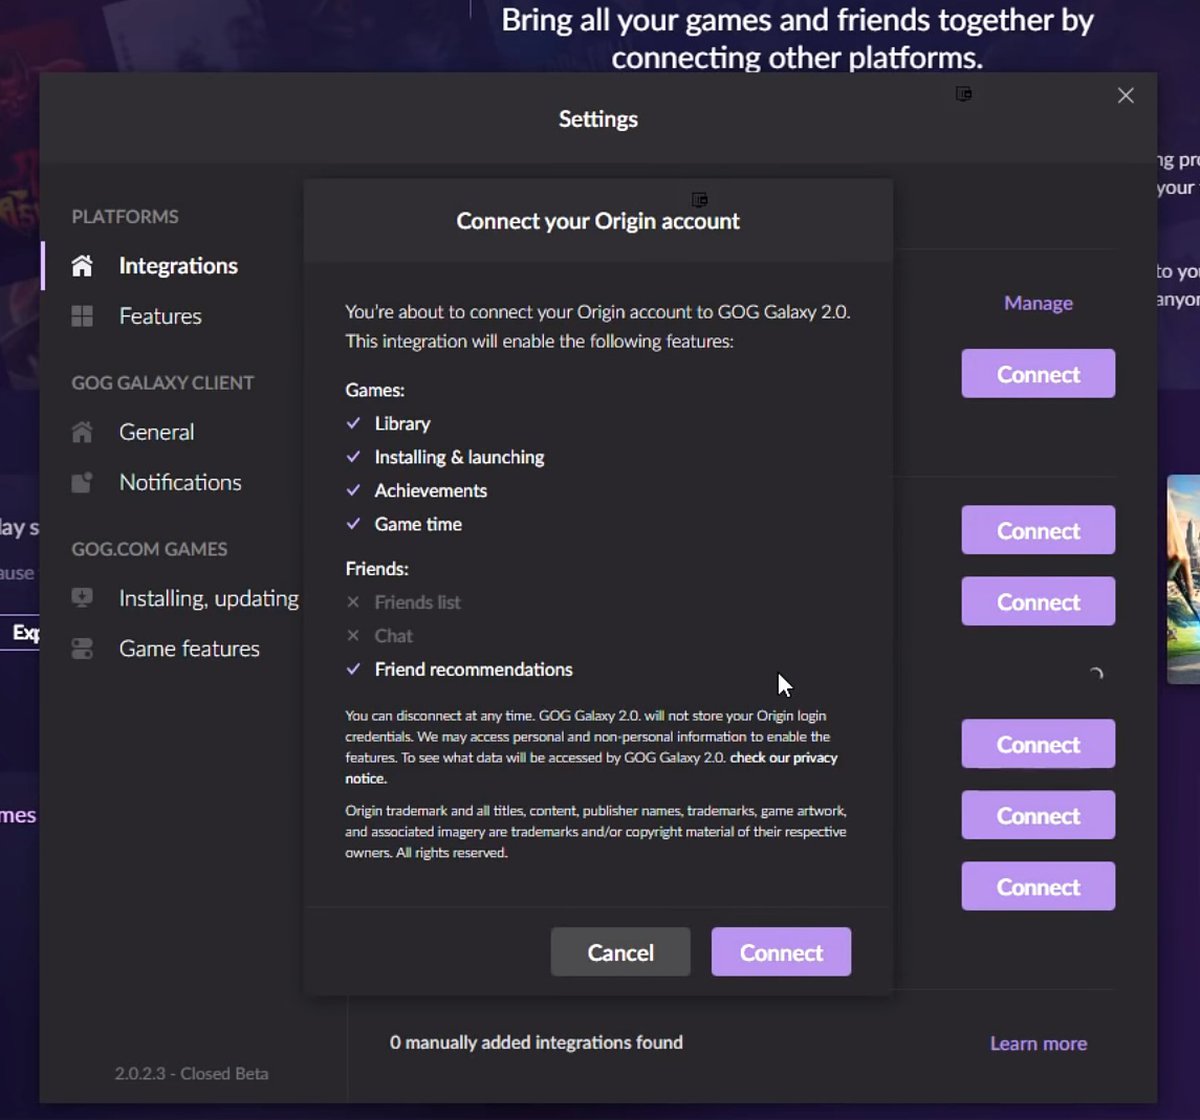Screen dimensions: 1200x1120
Task: Click the Installing, updating download icon
Action: click(x=82, y=598)
